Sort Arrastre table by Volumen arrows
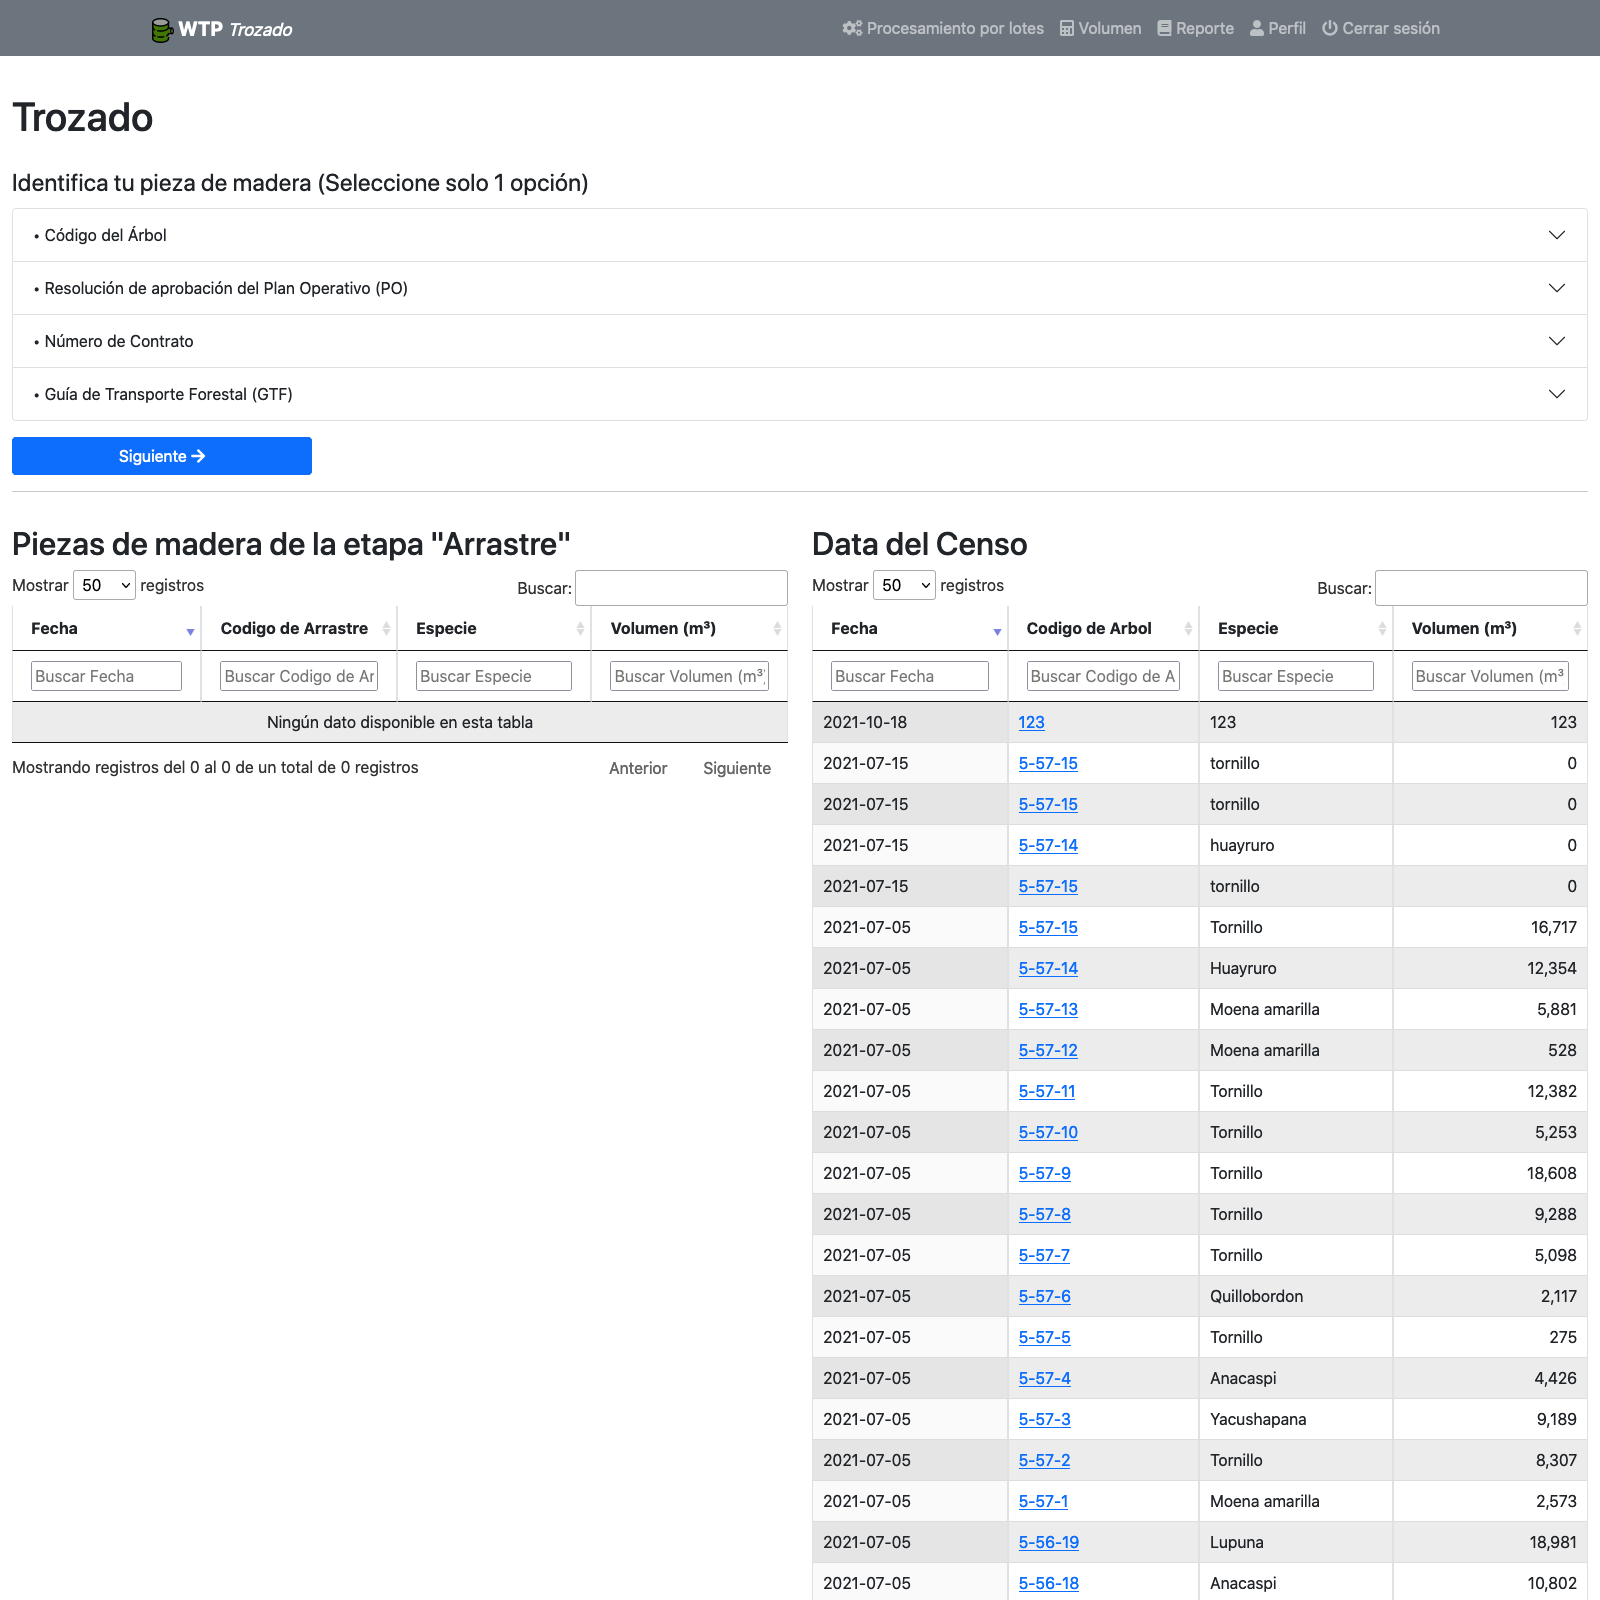Viewport: 1600px width, 1600px height. (777, 629)
